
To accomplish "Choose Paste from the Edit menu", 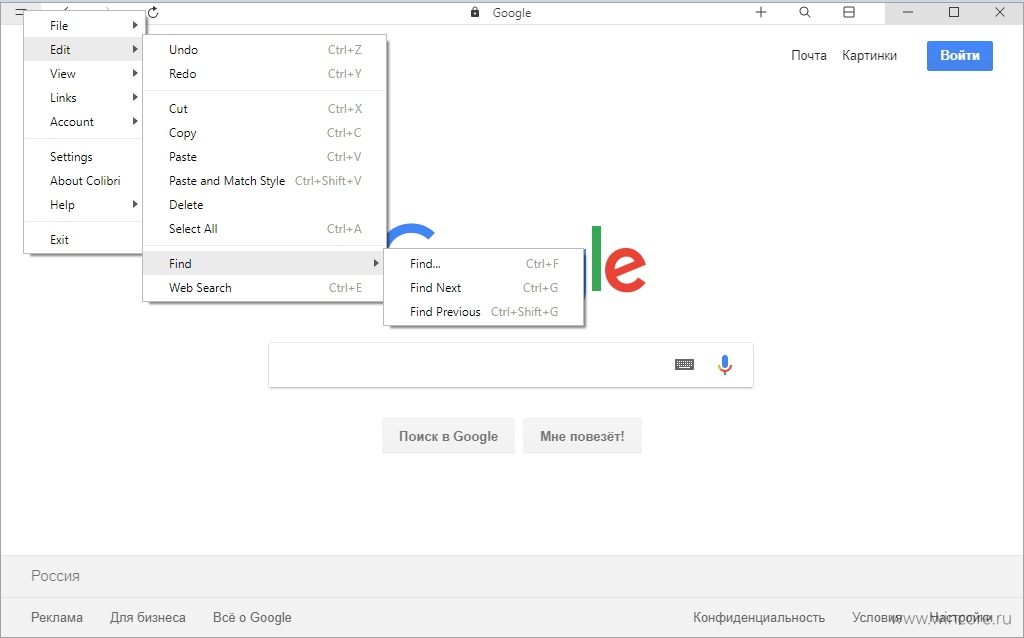I will pyautogui.click(x=264, y=157).
